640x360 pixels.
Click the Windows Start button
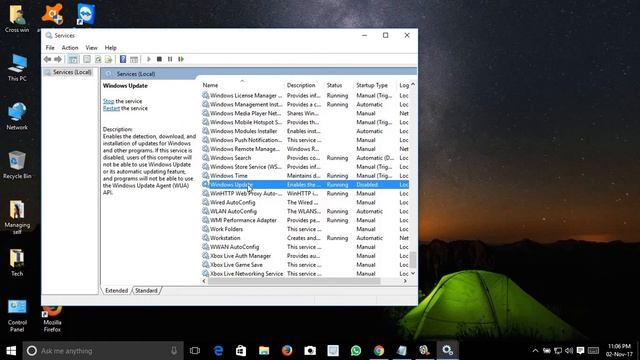(x=11, y=351)
